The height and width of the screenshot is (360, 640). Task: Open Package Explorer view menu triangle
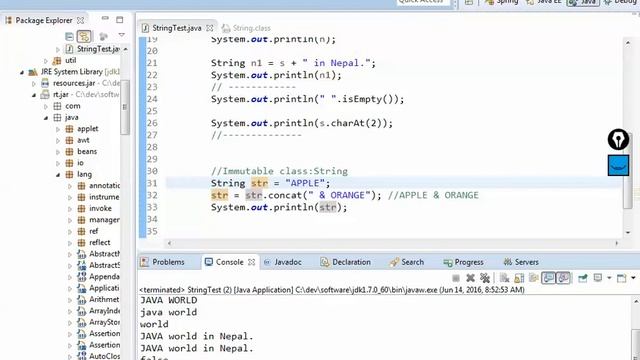[x=121, y=35]
